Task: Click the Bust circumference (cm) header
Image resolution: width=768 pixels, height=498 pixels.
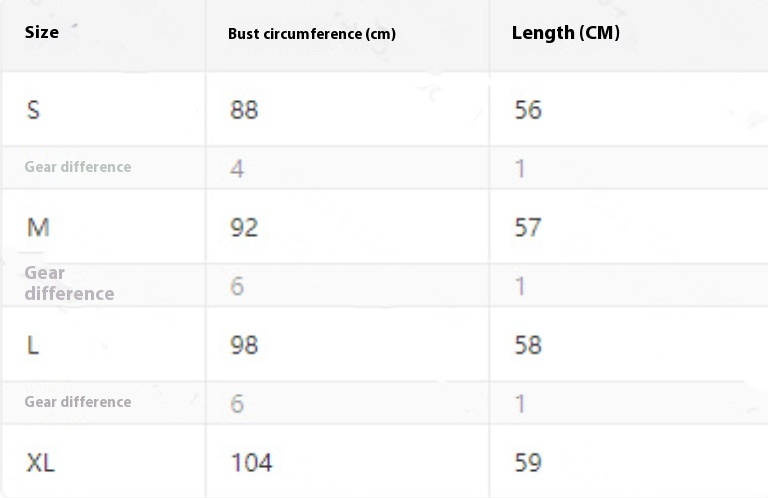Action: click(x=311, y=34)
